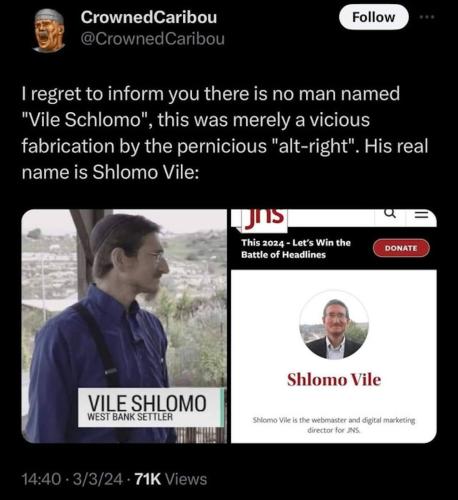Click the Shlomo Vile name heading

point(334,380)
